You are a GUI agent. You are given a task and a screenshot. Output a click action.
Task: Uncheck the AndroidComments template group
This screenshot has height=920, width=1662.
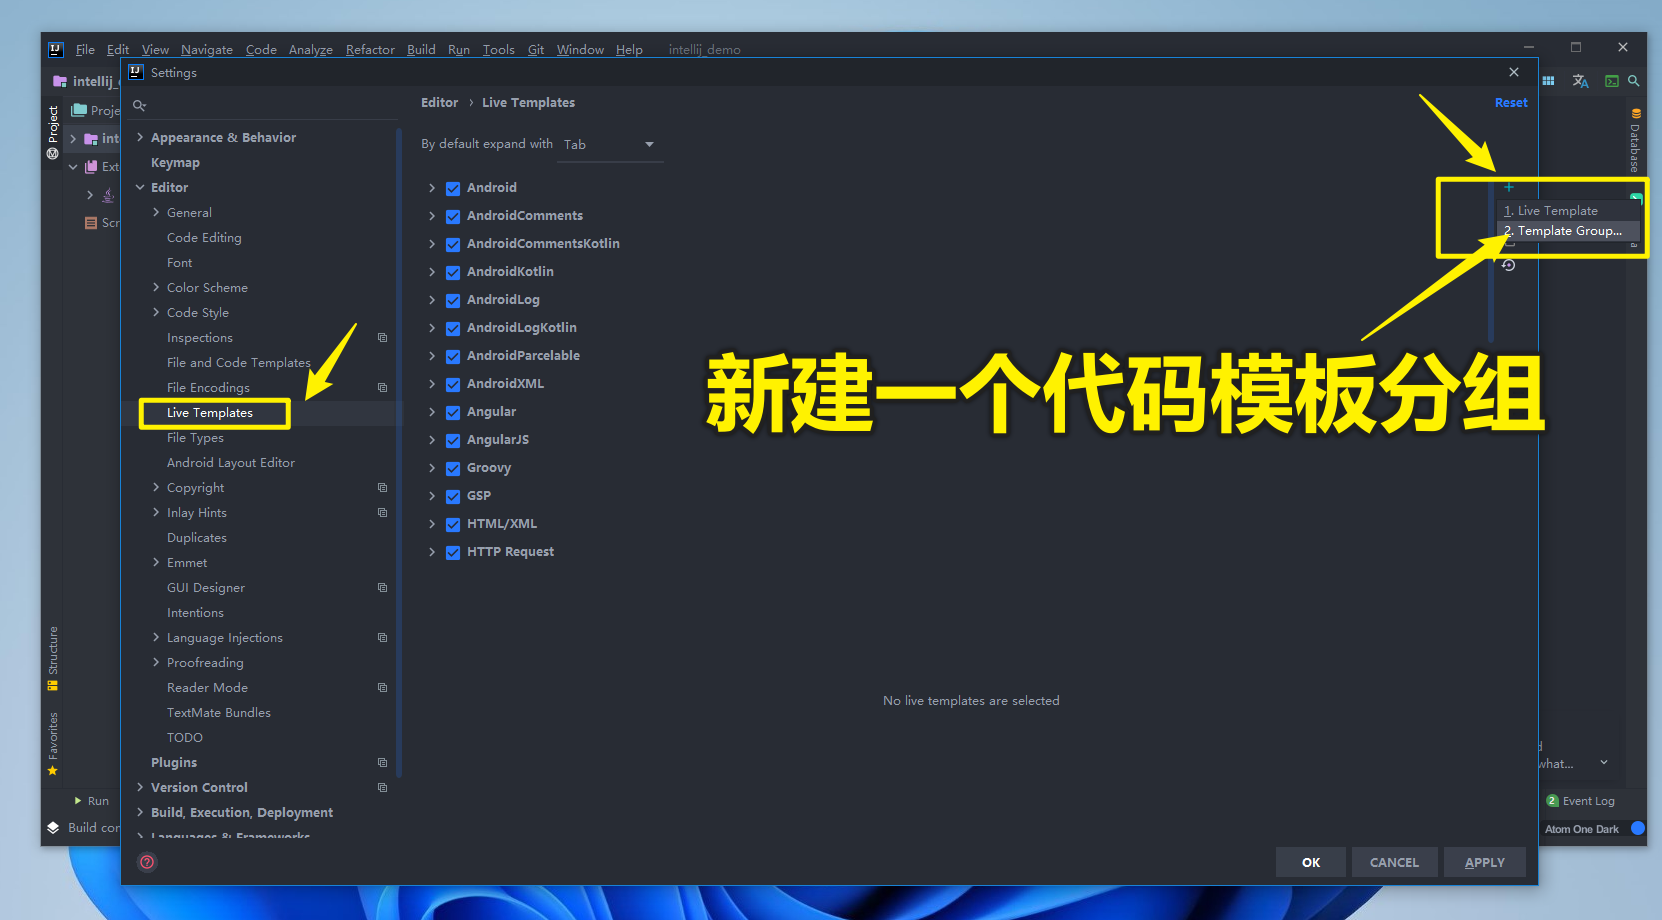pos(453,216)
